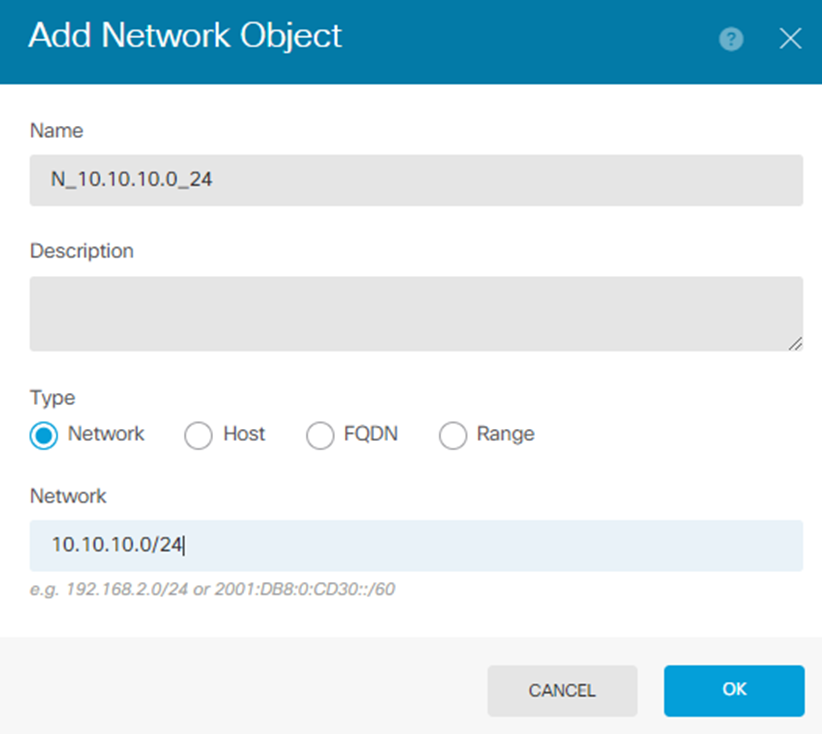Click the Network field with 10.10.10.0/24
The height and width of the screenshot is (734, 822).
click(x=416, y=545)
